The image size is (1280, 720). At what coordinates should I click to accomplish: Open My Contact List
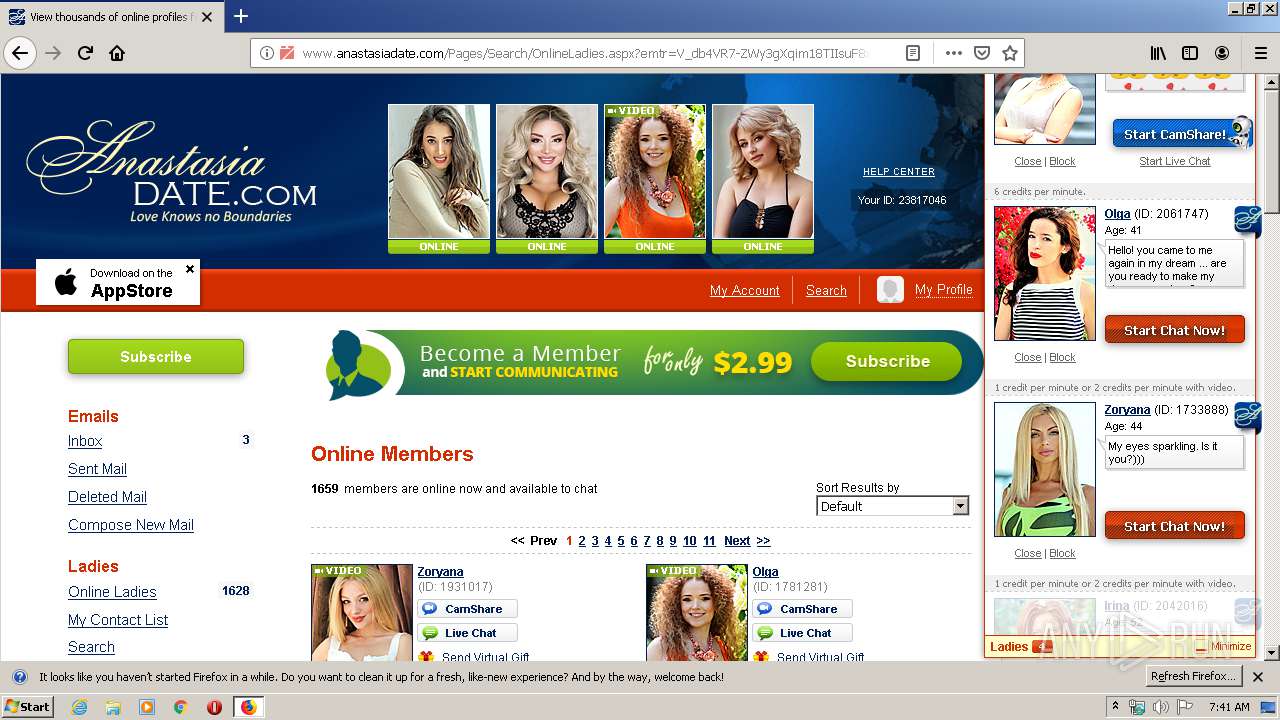[x=118, y=620]
